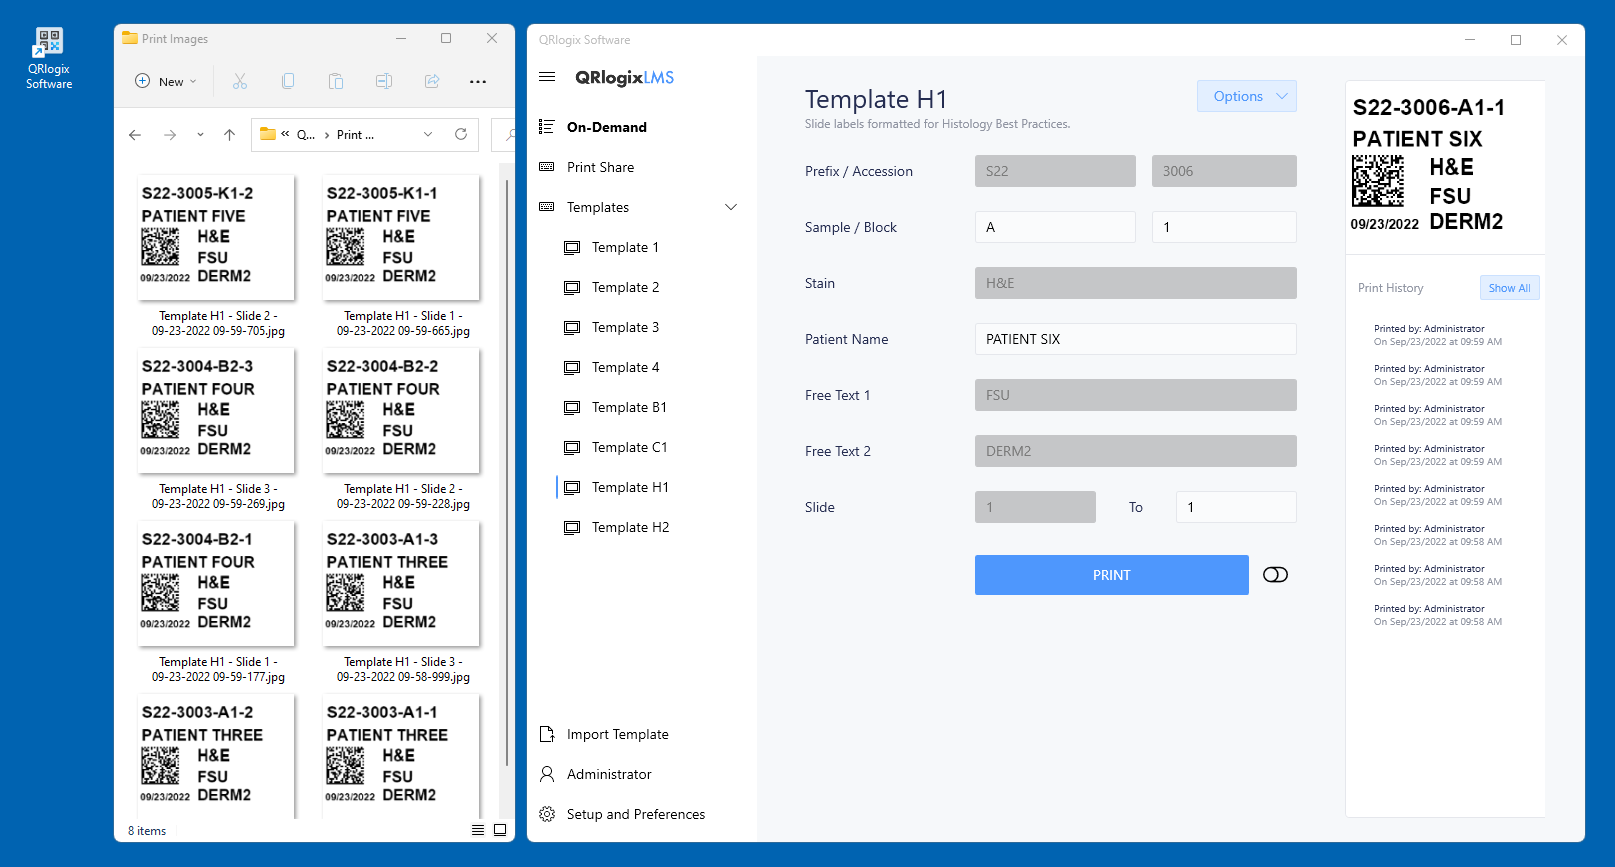Go forward in Print Images explorer
1615x867 pixels.
pos(170,135)
